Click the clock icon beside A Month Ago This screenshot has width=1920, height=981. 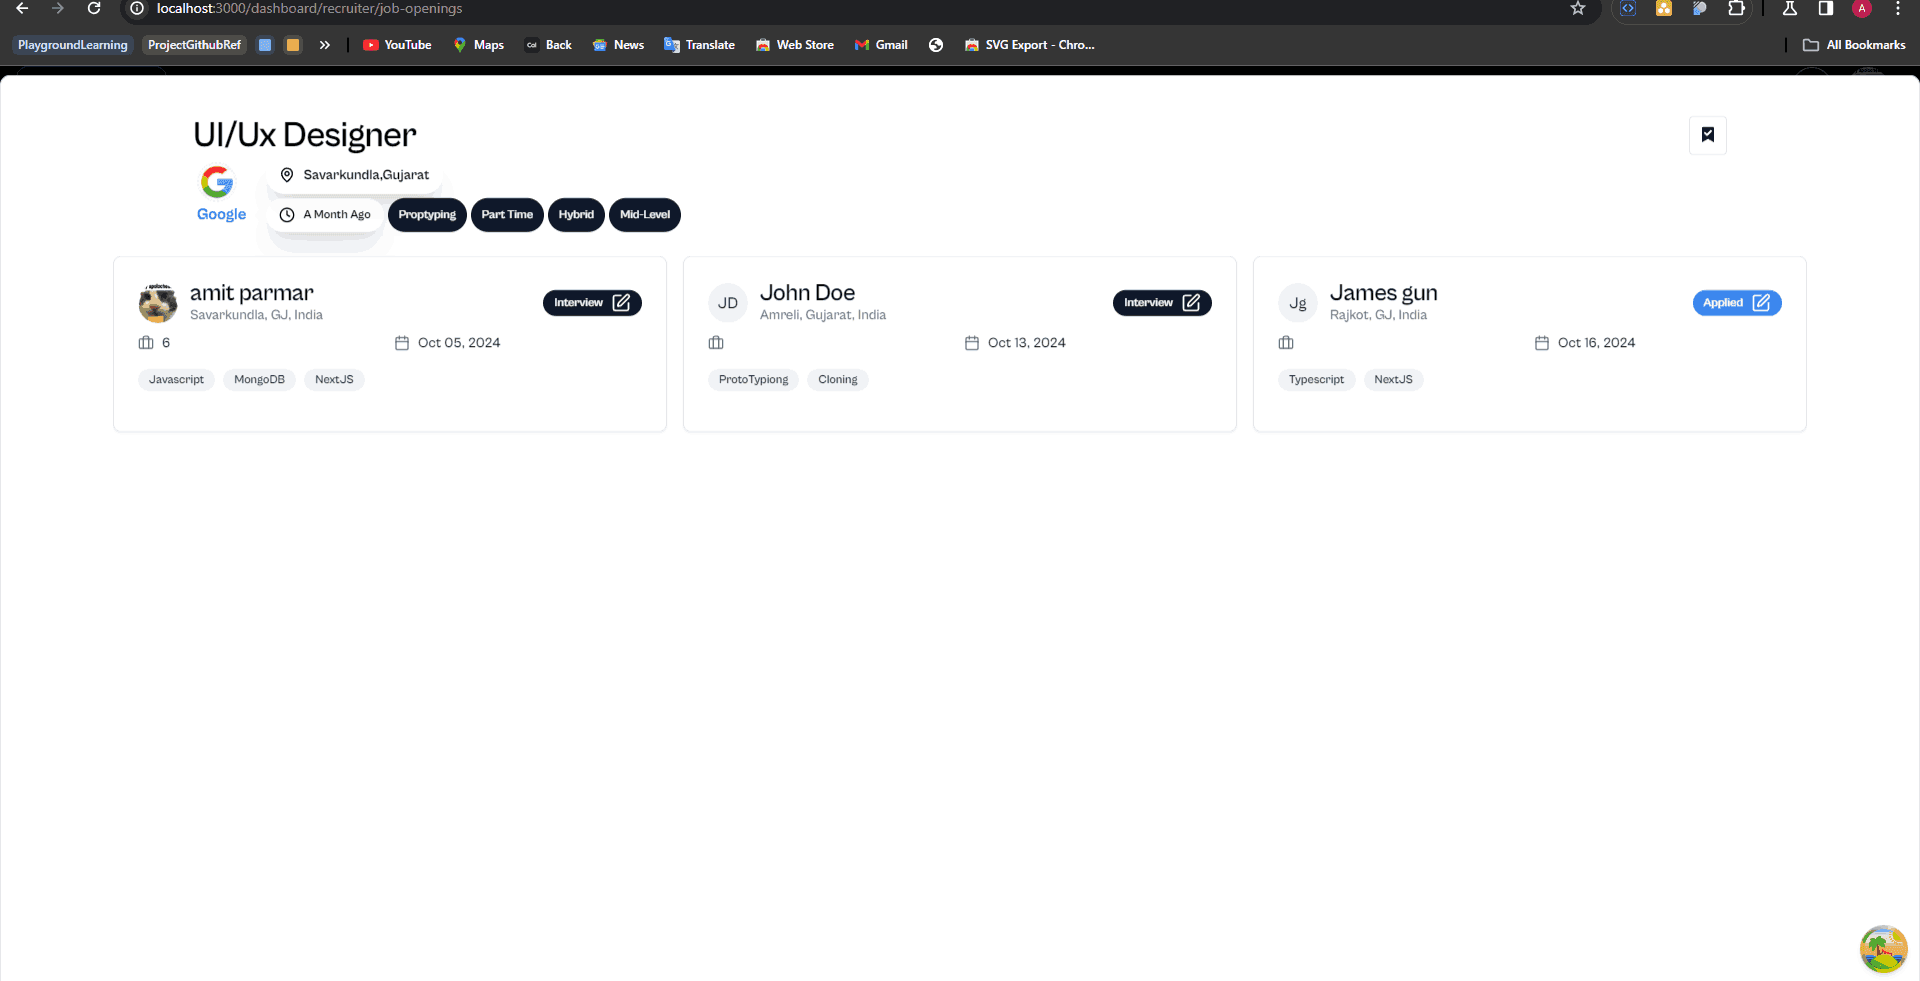coord(287,215)
